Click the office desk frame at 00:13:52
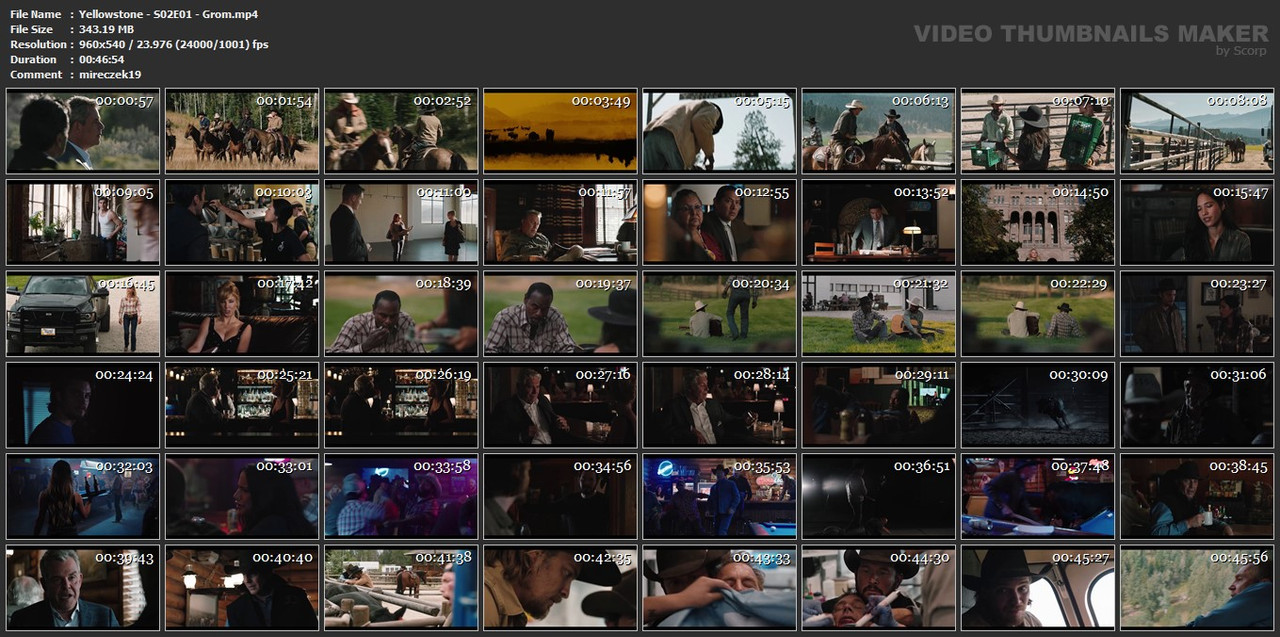The height and width of the screenshot is (637, 1280). tap(879, 222)
